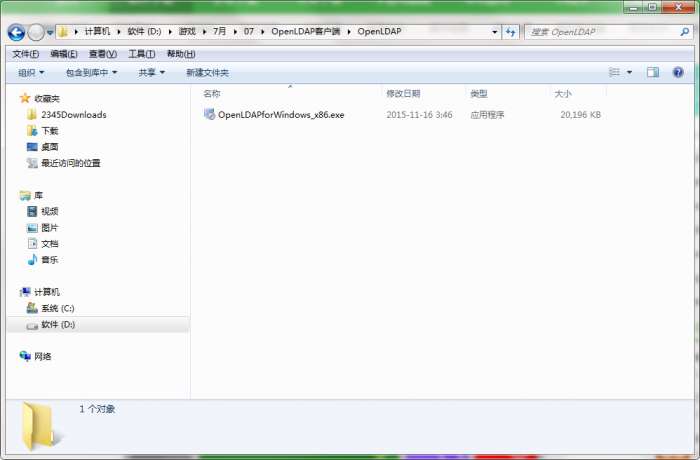Open the 组织 dropdown in toolbar
700x460 pixels.
tap(31, 72)
